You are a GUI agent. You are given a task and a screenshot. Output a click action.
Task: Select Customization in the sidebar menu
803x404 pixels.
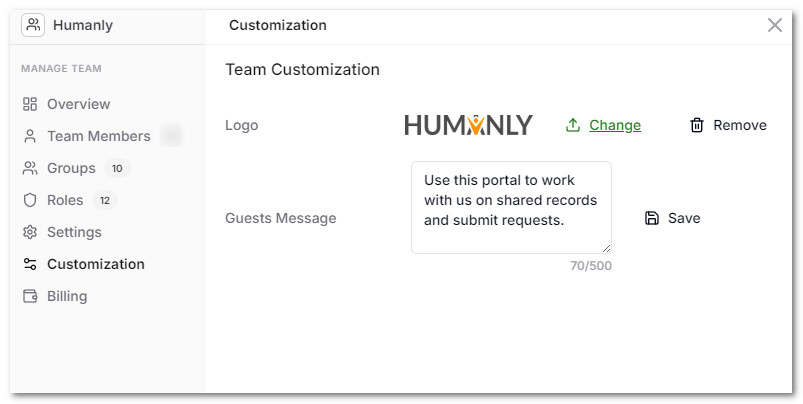click(95, 264)
